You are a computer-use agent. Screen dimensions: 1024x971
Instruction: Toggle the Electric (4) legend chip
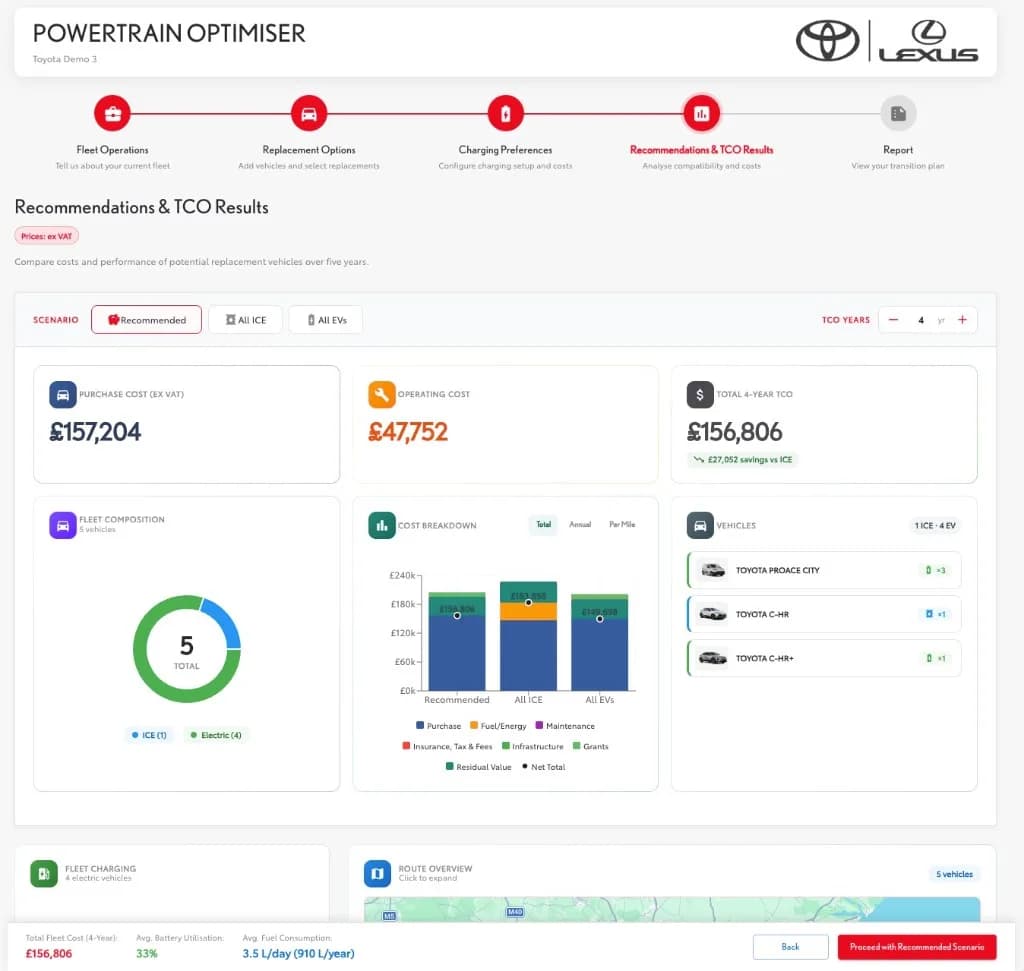click(216, 735)
